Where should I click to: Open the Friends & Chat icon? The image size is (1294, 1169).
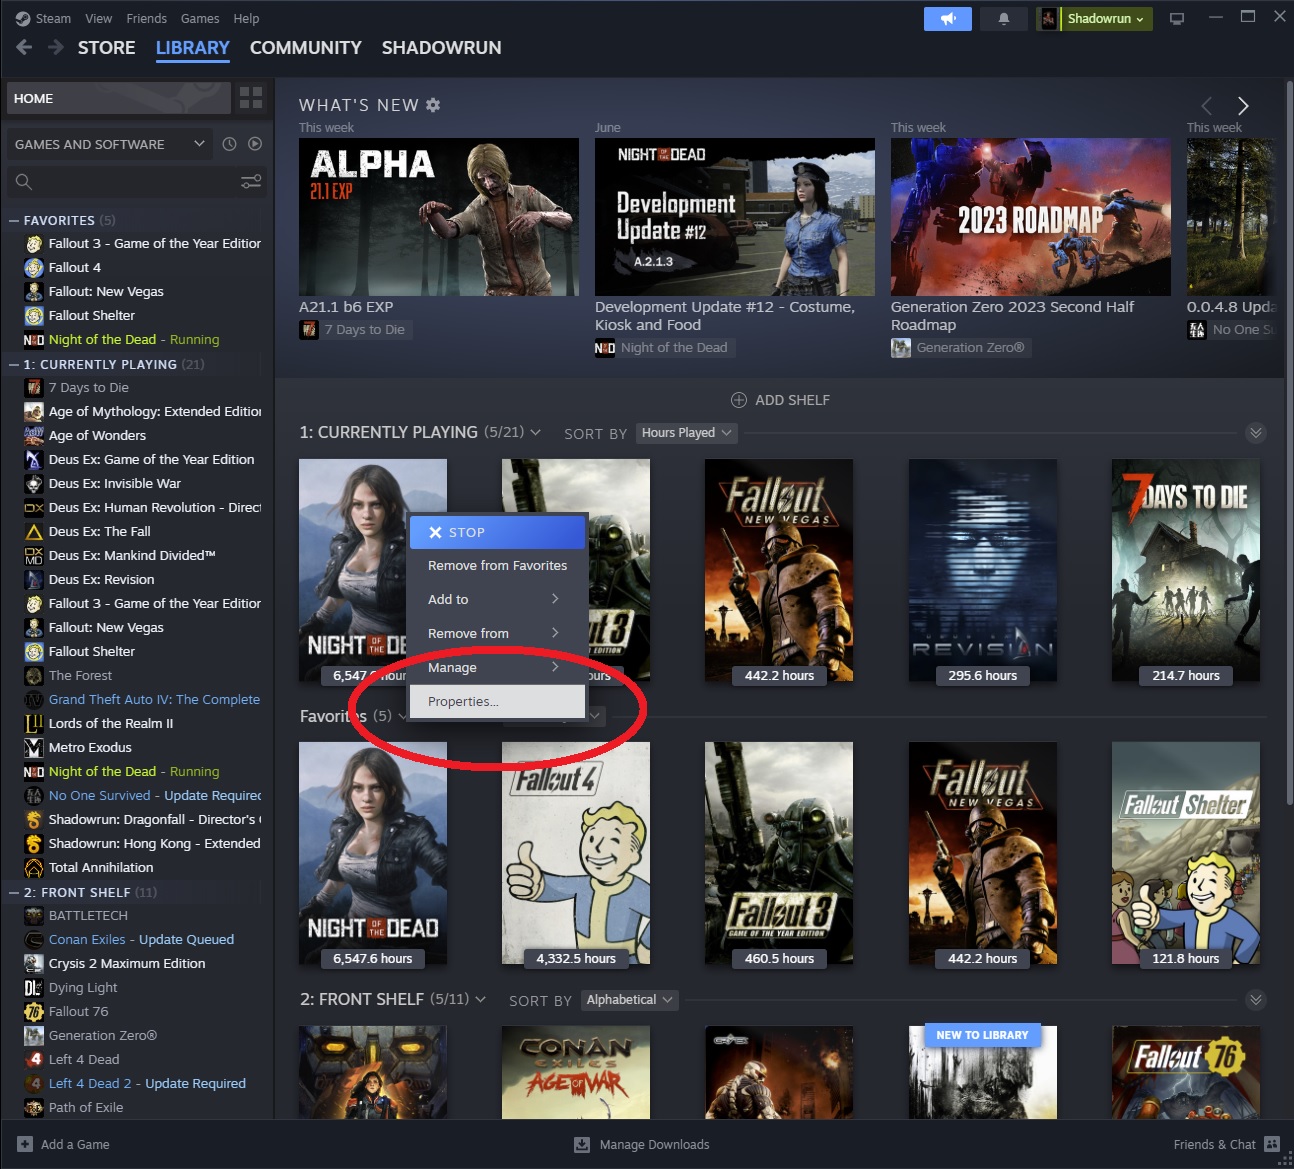tap(1272, 1144)
